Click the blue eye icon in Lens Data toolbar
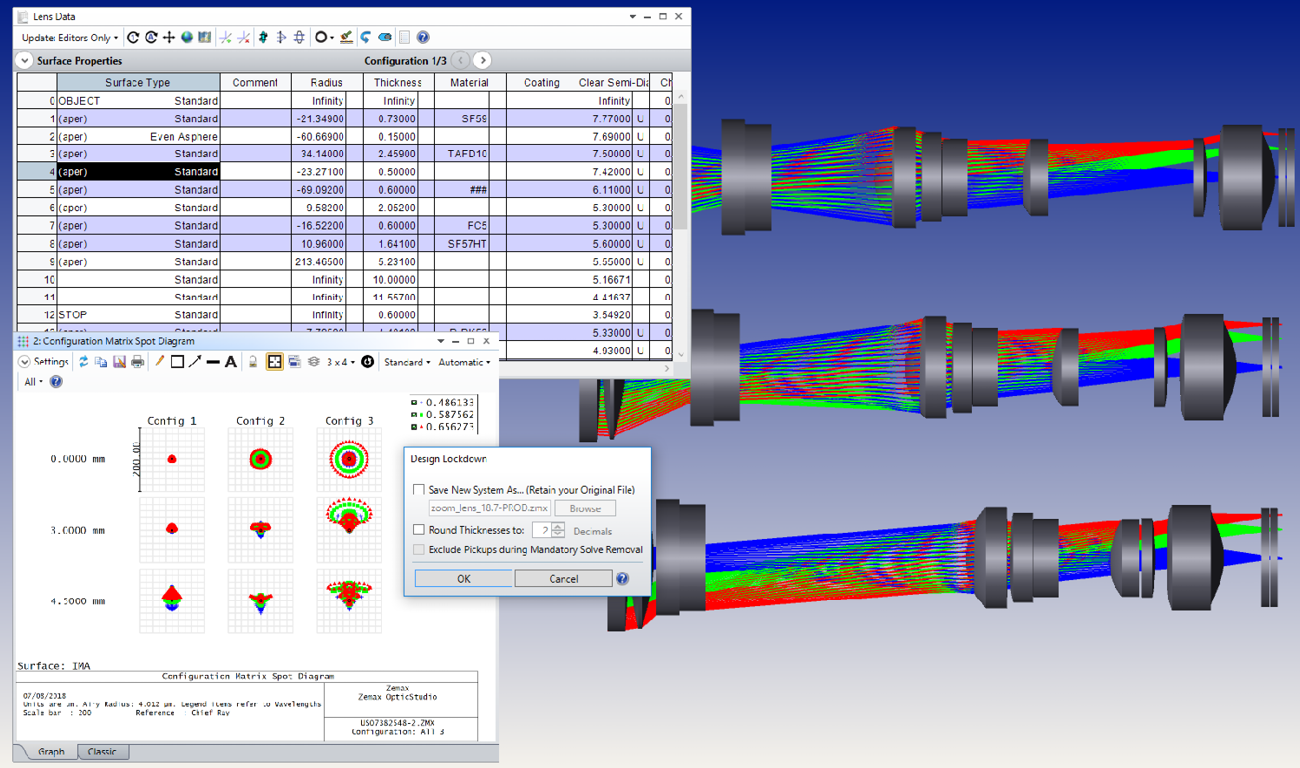The image size is (1300, 768). pyautogui.click(x=385, y=37)
